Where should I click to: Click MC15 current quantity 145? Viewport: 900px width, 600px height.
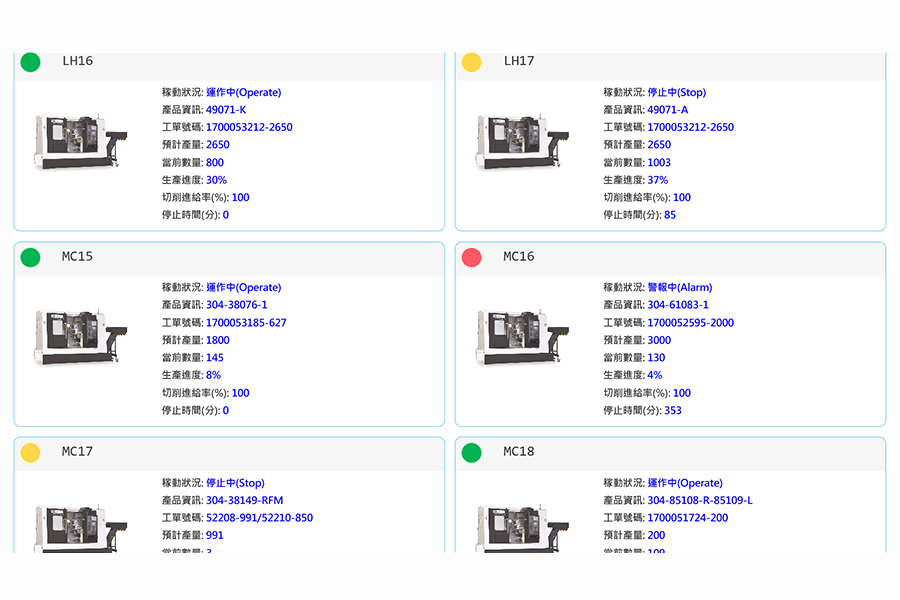click(x=215, y=358)
